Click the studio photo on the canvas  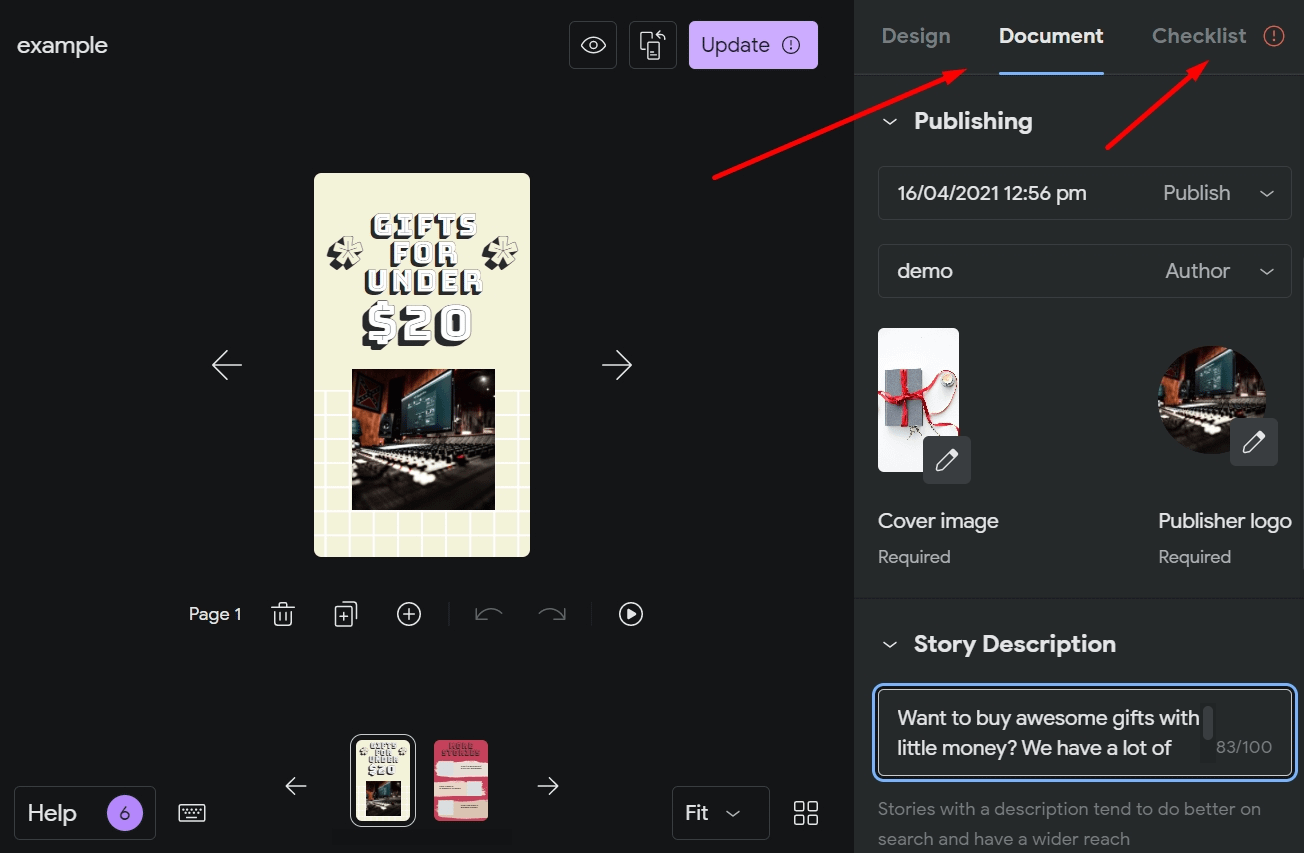click(423, 439)
